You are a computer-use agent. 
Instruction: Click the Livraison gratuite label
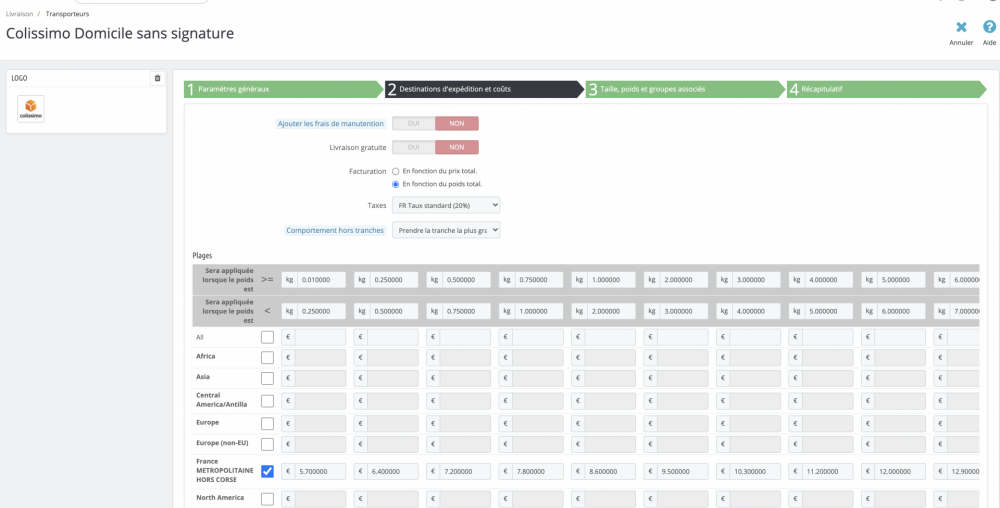point(358,147)
